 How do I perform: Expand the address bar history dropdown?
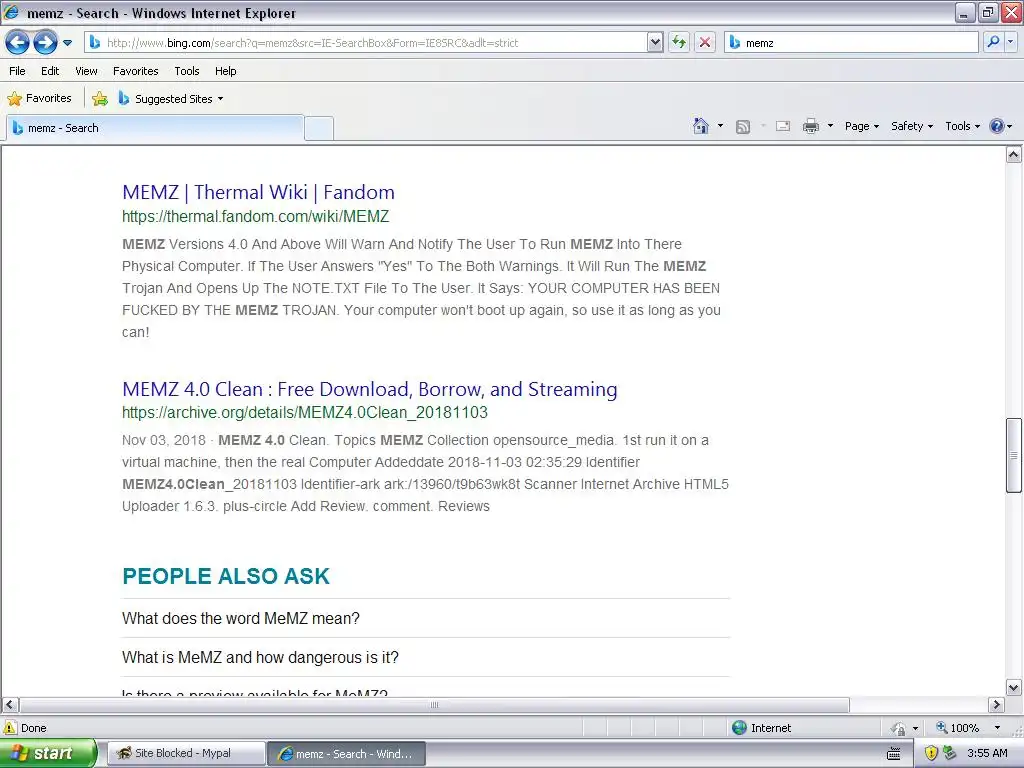[655, 43]
